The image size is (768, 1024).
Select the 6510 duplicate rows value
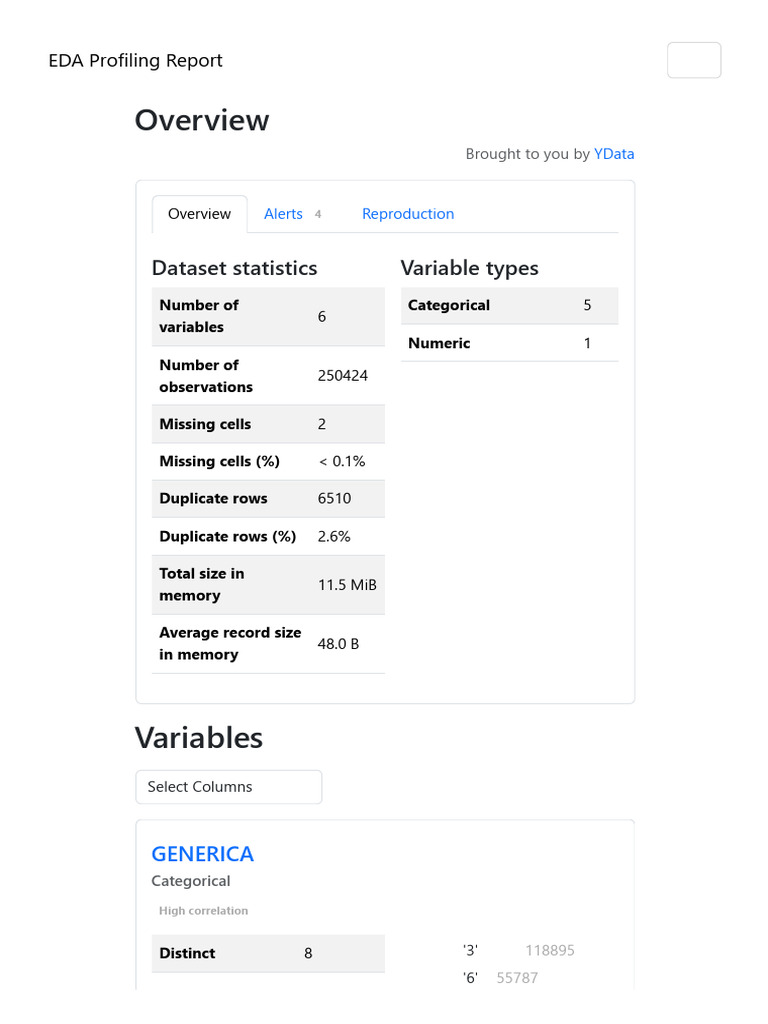pyautogui.click(x=335, y=498)
